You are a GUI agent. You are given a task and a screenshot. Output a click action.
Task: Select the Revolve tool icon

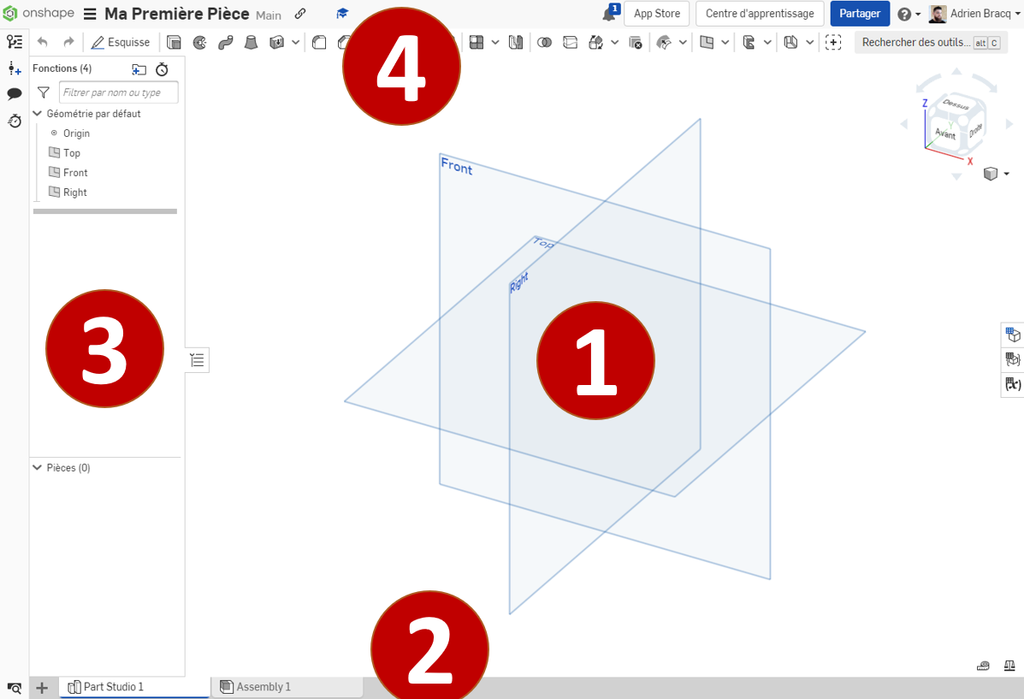(199, 42)
